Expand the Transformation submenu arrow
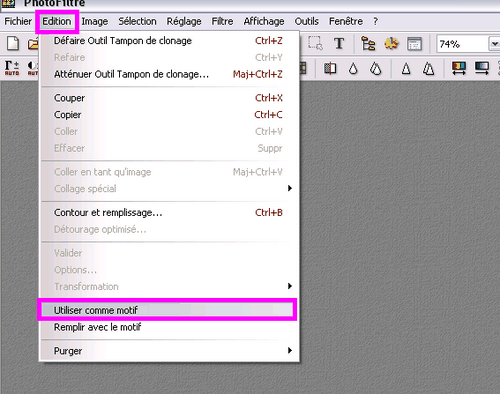 [x=290, y=286]
